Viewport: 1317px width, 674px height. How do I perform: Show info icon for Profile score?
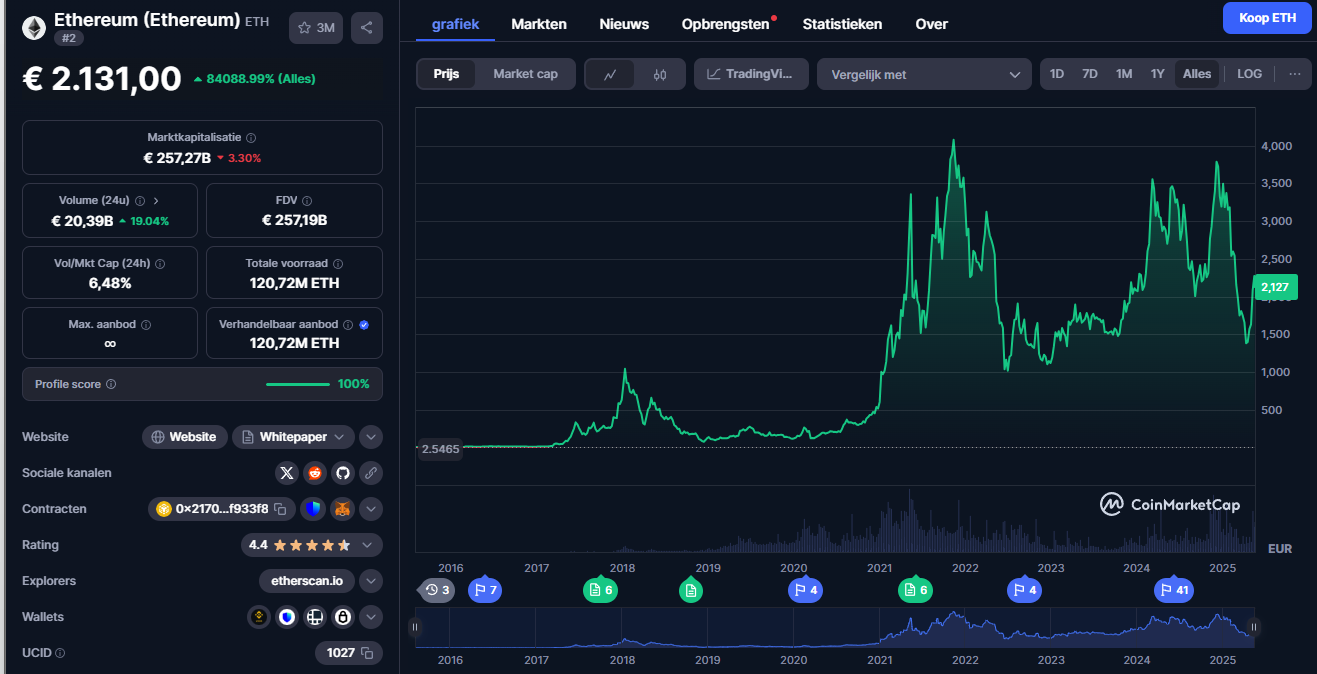click(111, 384)
